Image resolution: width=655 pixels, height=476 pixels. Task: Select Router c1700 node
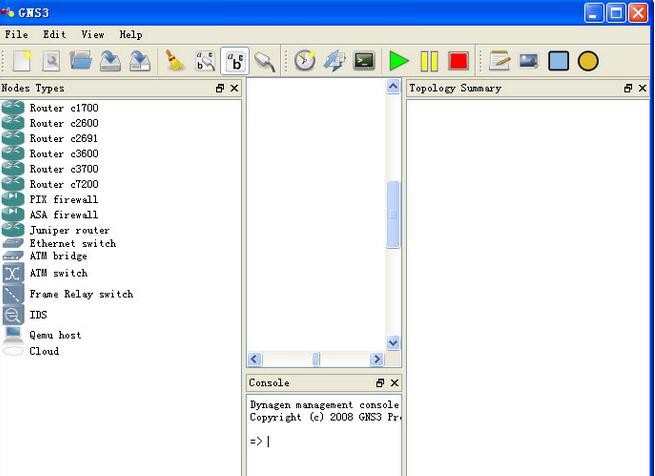pos(64,108)
